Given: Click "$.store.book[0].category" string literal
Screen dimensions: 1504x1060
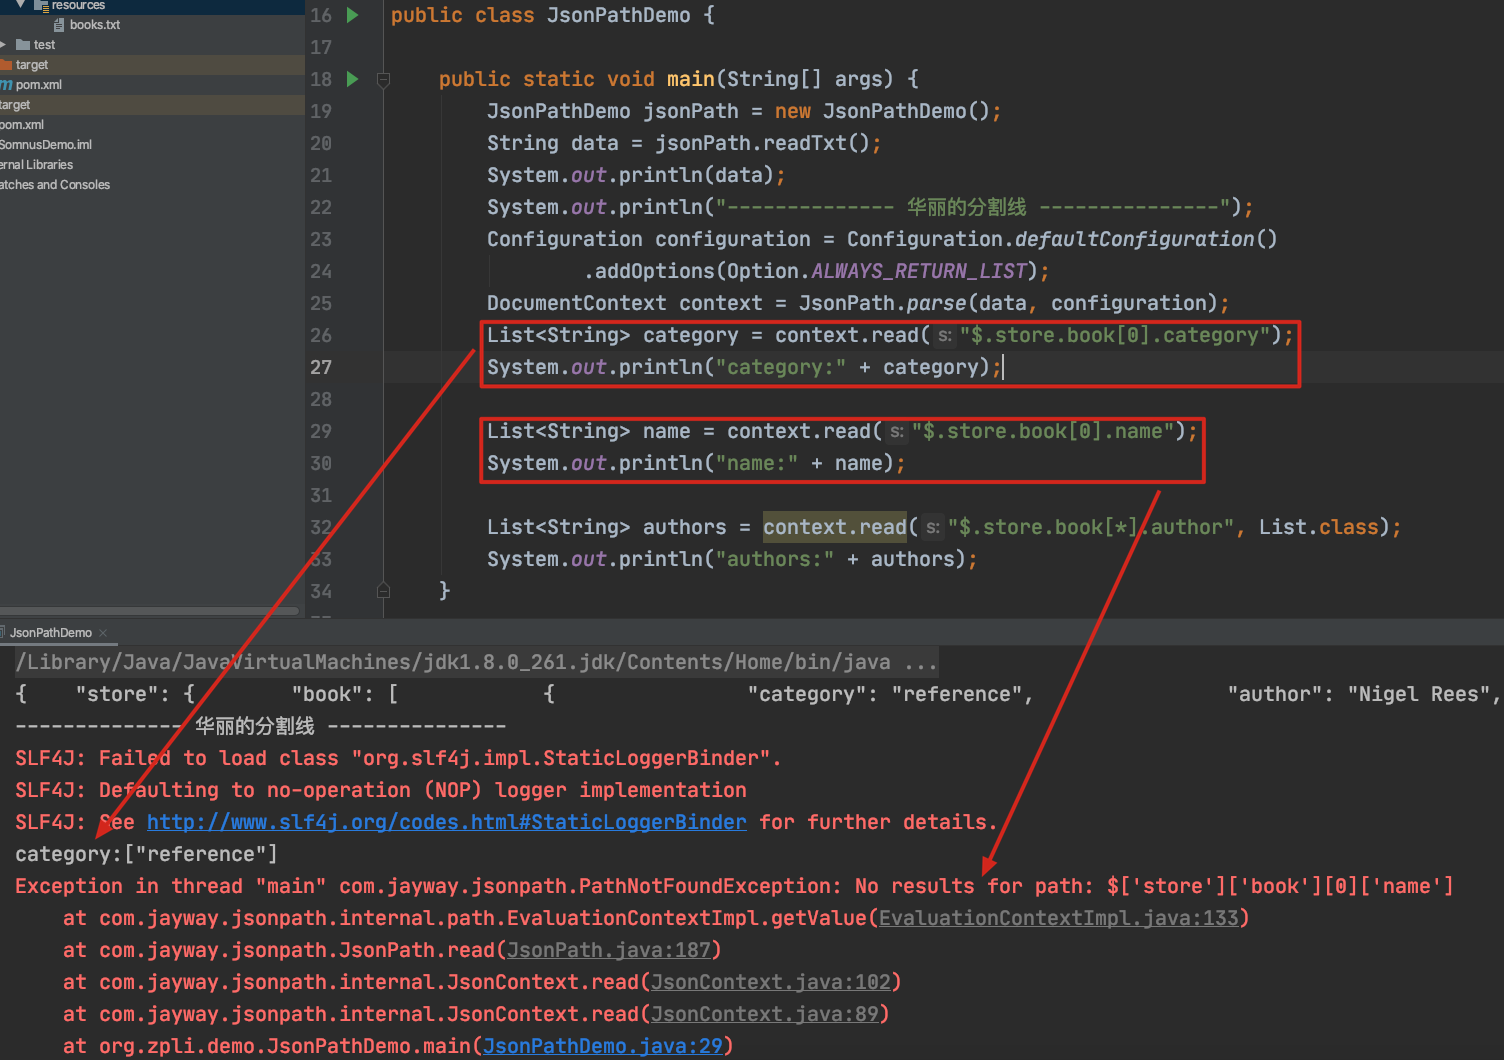Looking at the screenshot, I should 1114,335.
